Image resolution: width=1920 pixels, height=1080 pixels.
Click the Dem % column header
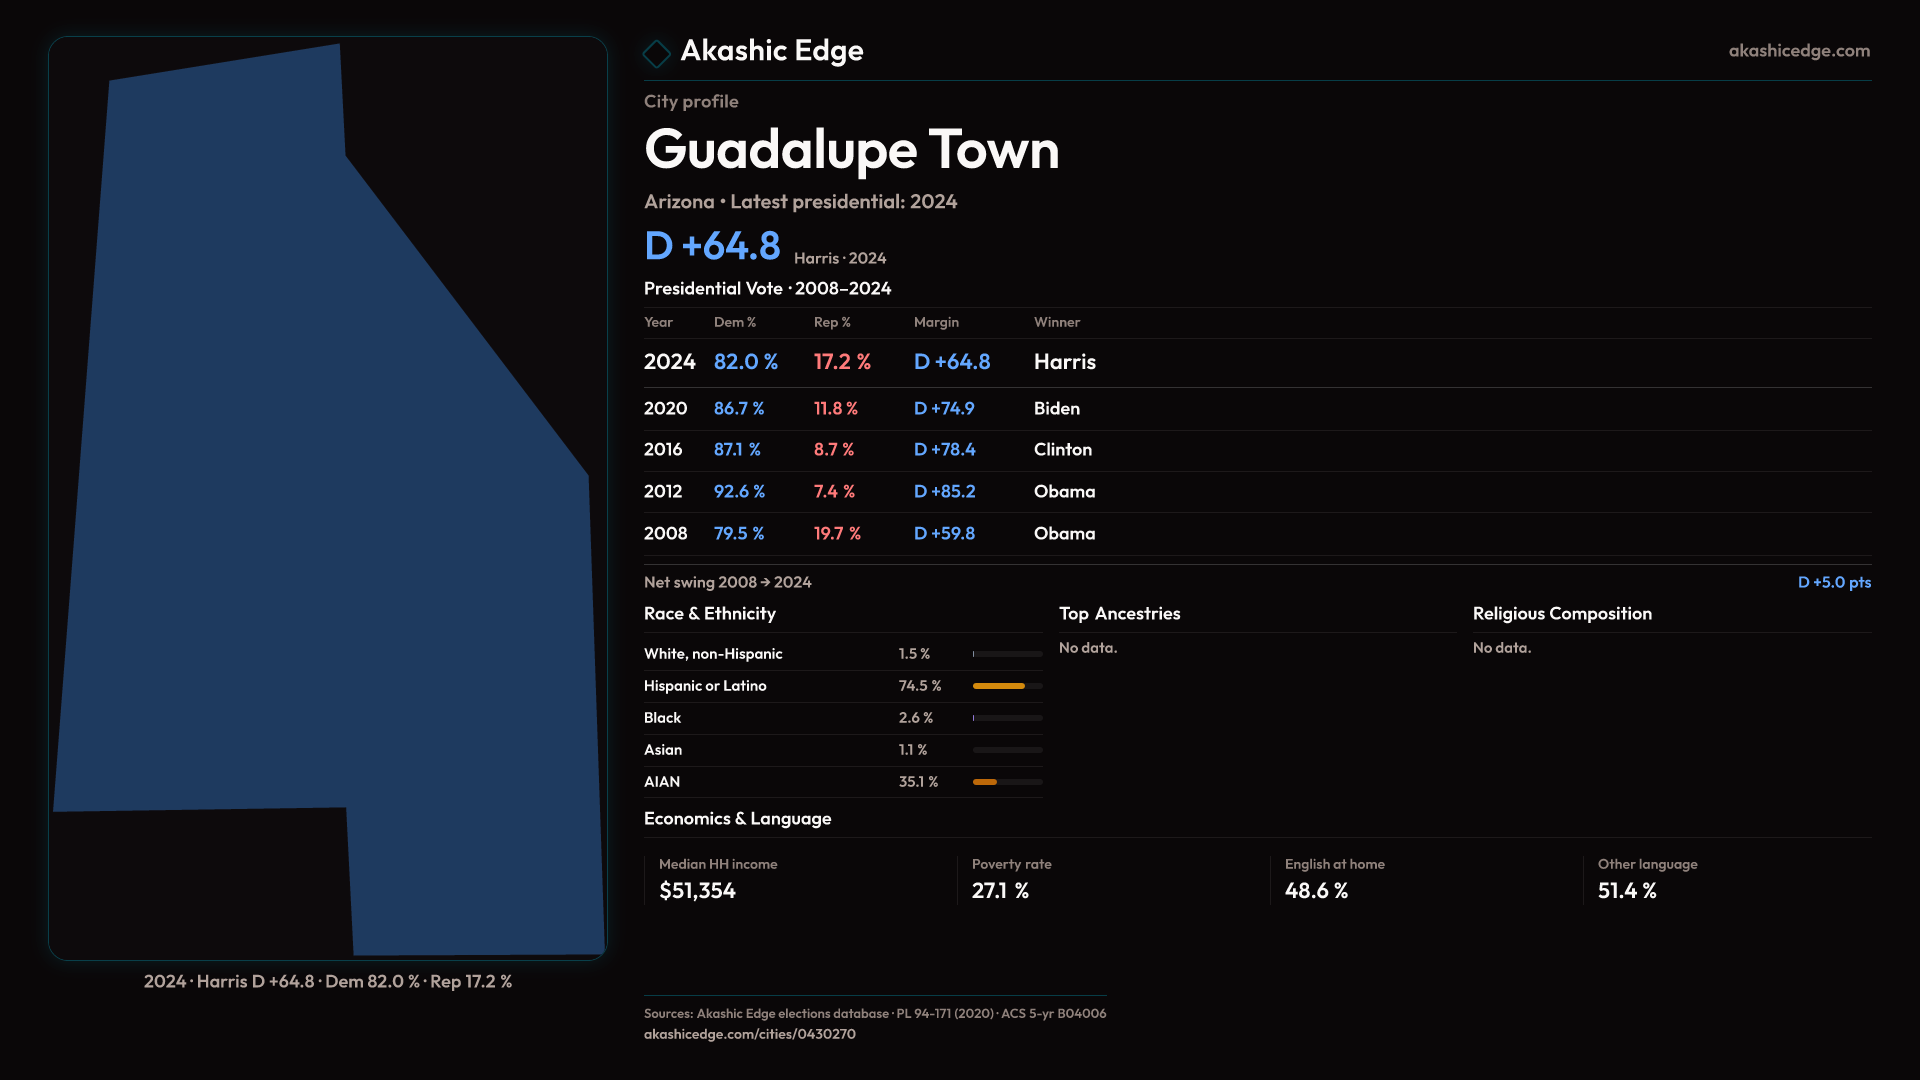pos(734,322)
